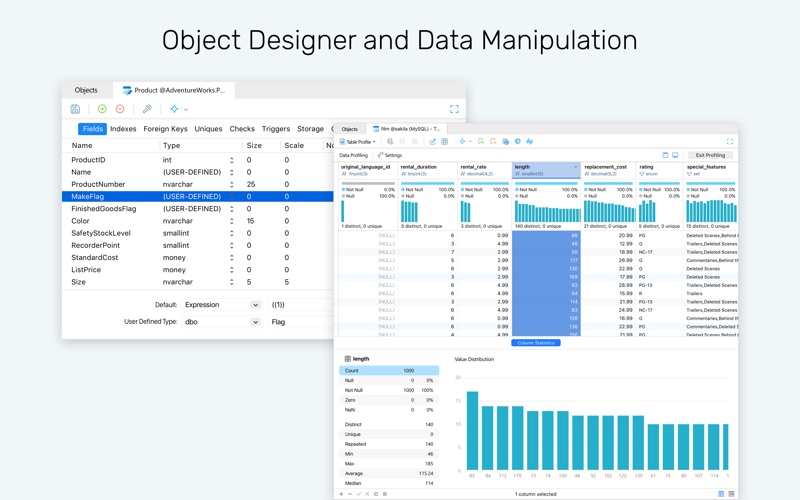Open the type stepper for ProductID row
The height and width of the screenshot is (500, 800).
[232, 160]
